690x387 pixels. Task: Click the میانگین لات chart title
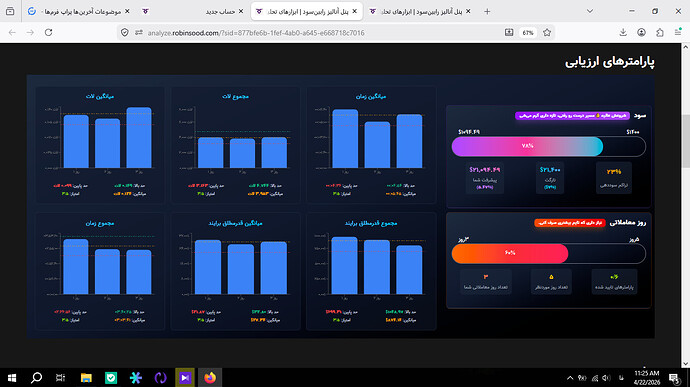100,96
